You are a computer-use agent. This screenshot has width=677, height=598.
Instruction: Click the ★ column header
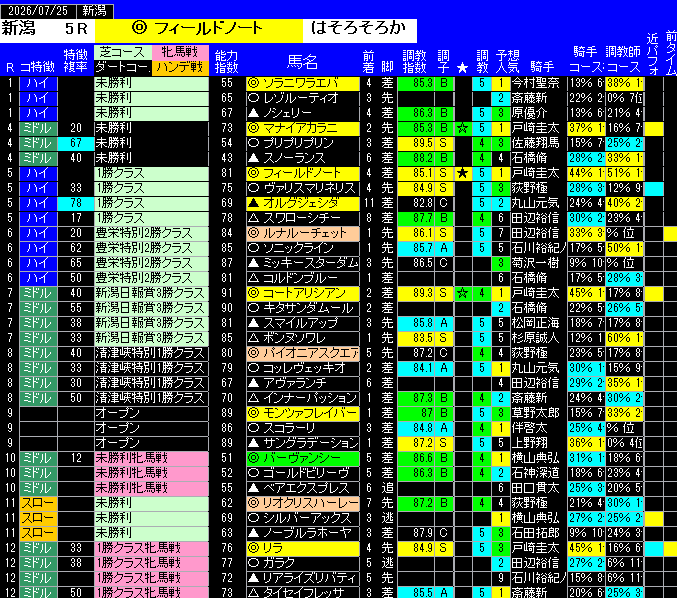462,67
